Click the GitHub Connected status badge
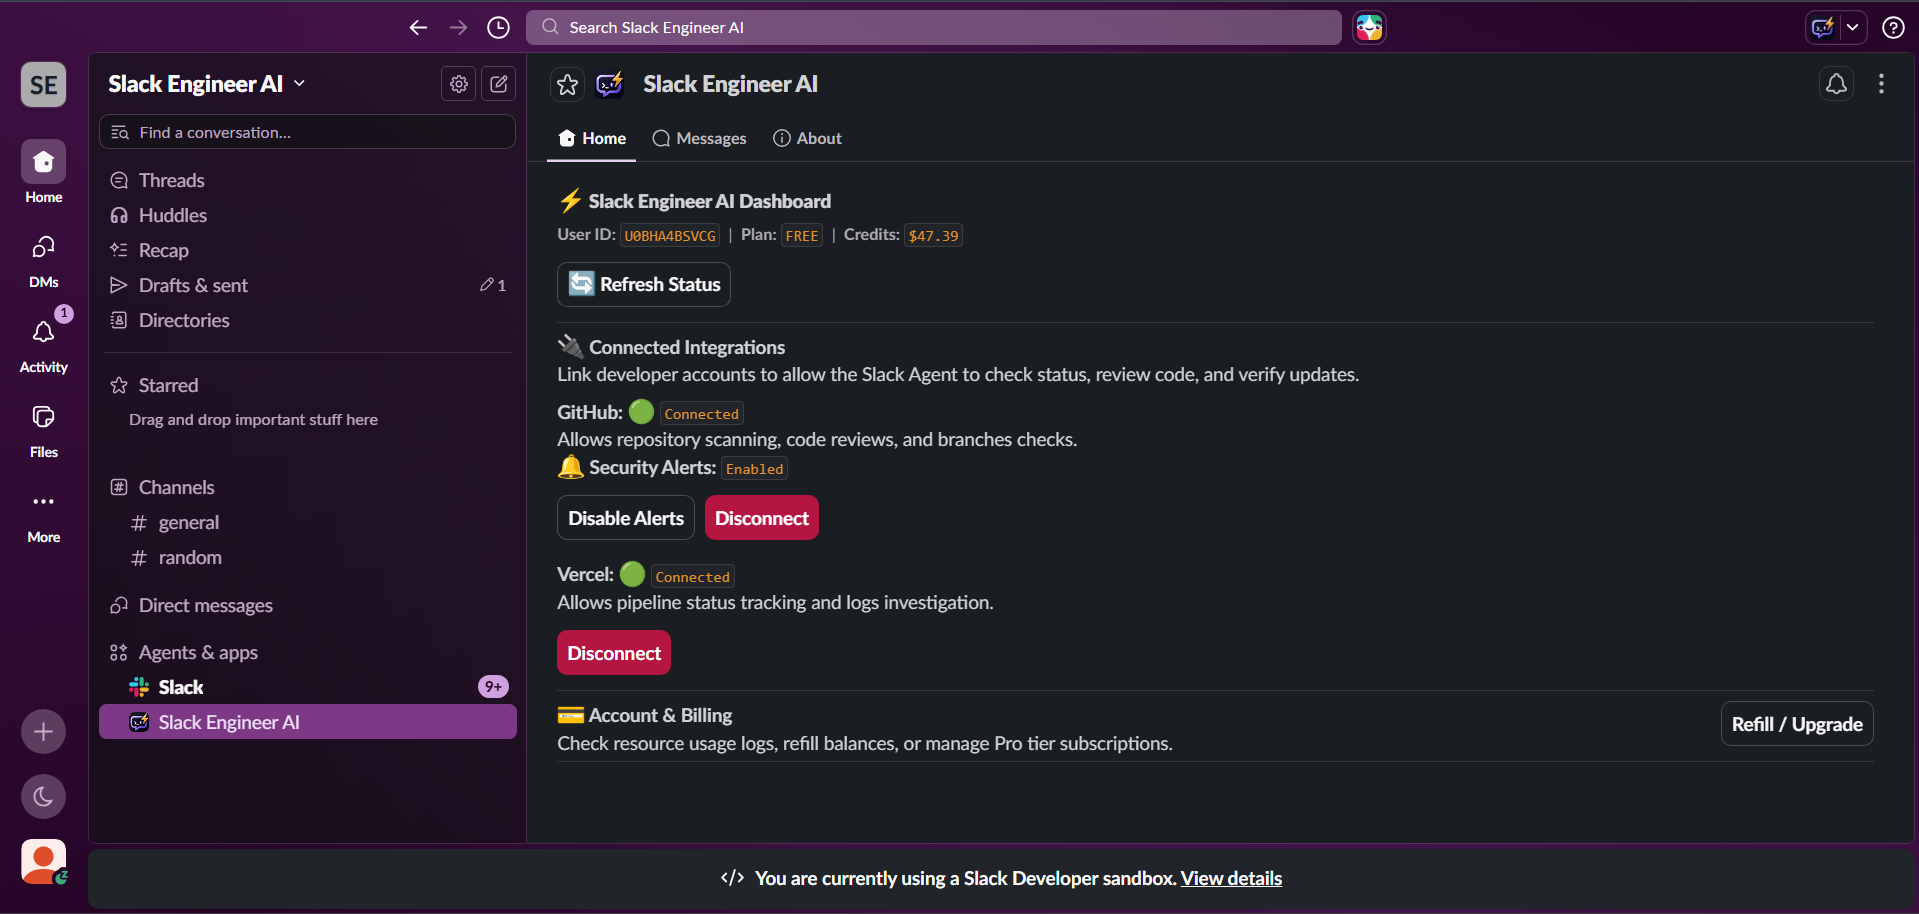 point(702,414)
